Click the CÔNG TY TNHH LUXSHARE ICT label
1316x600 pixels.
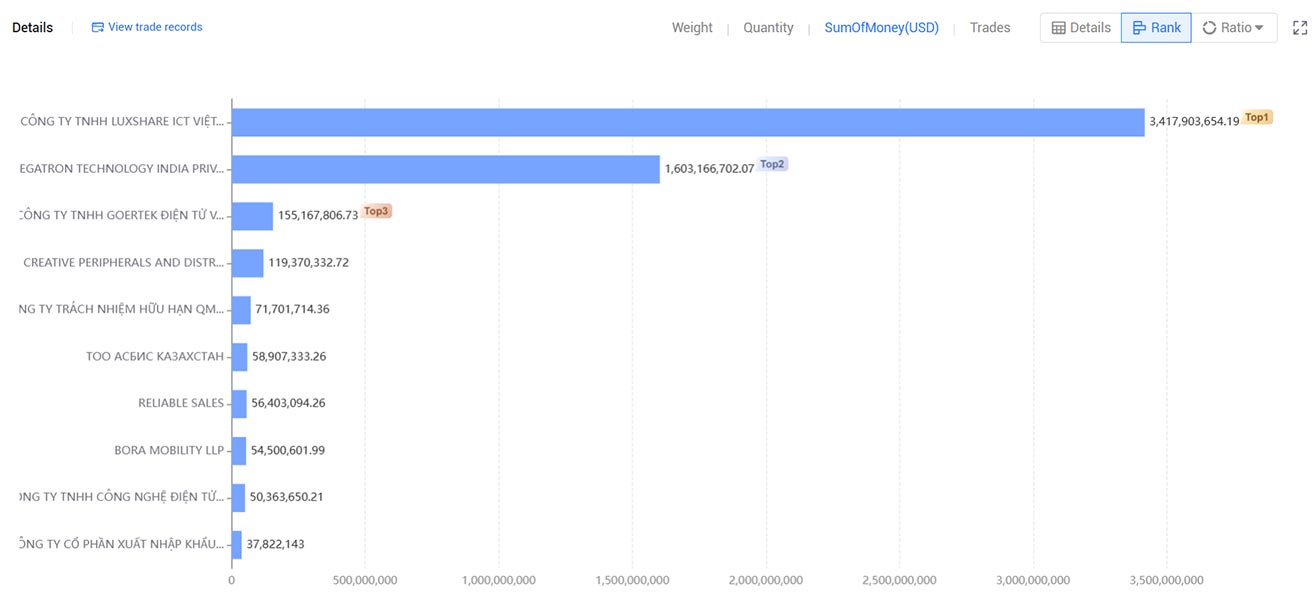122,122
